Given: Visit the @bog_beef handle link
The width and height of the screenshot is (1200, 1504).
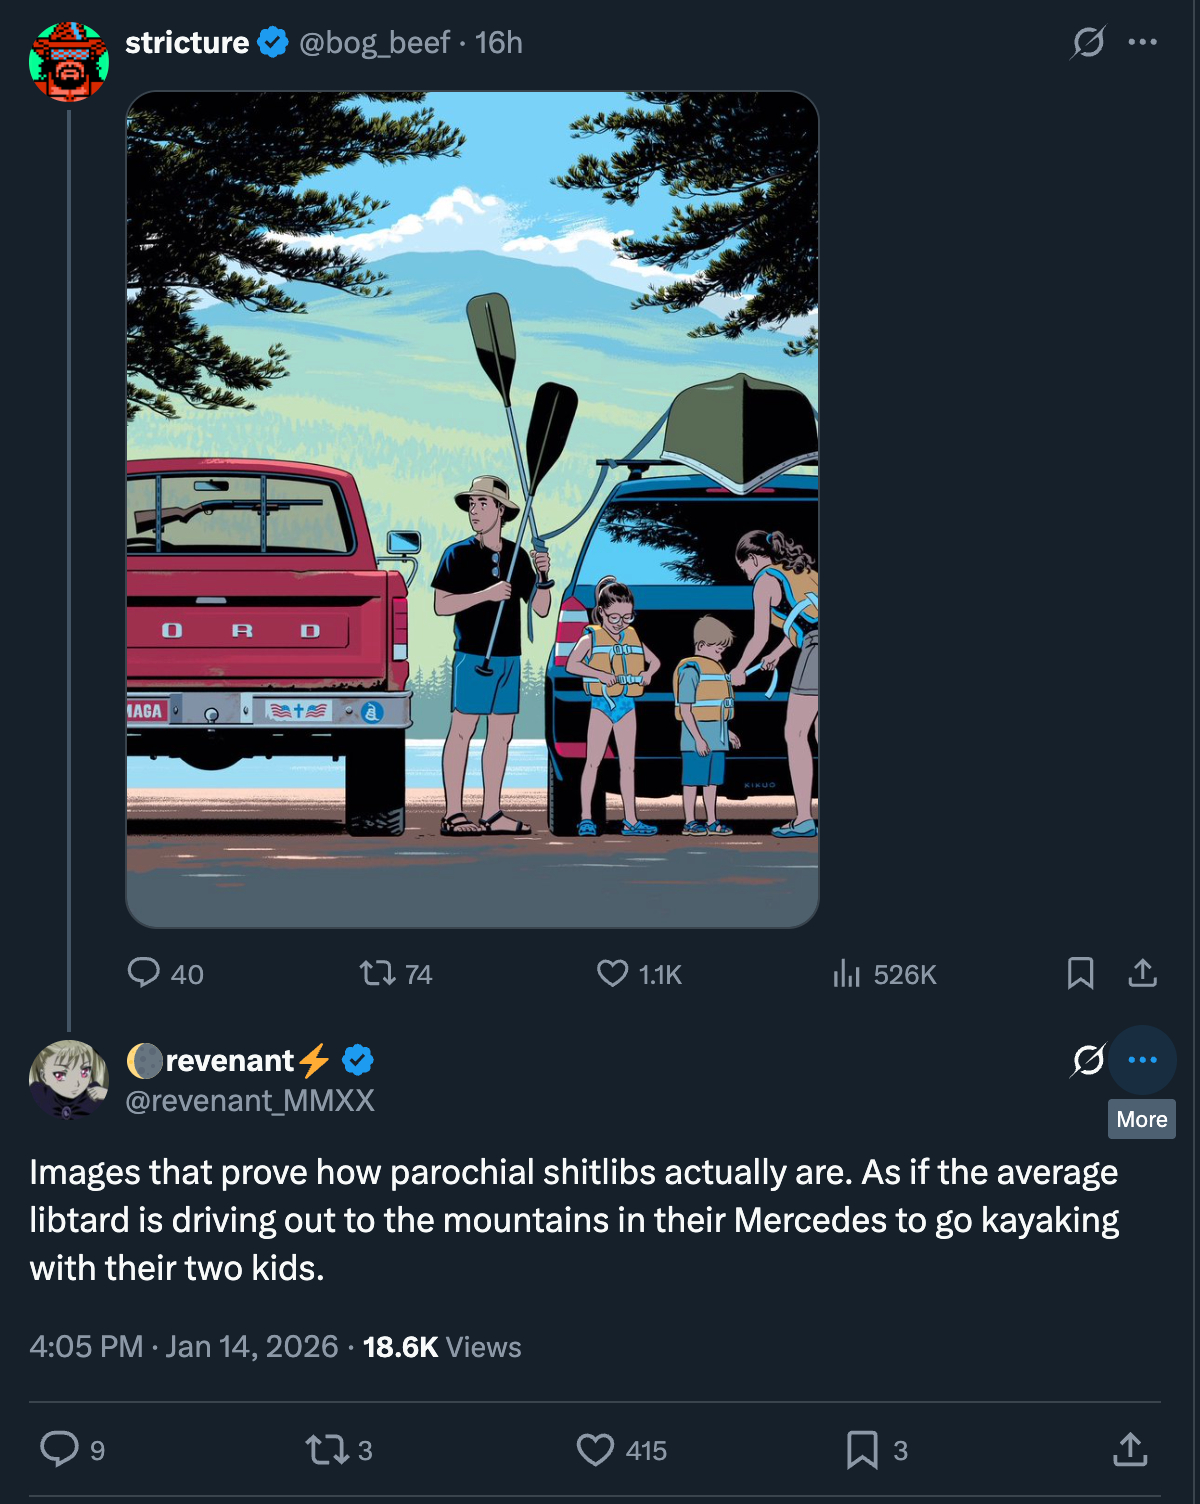Looking at the screenshot, I should [374, 42].
